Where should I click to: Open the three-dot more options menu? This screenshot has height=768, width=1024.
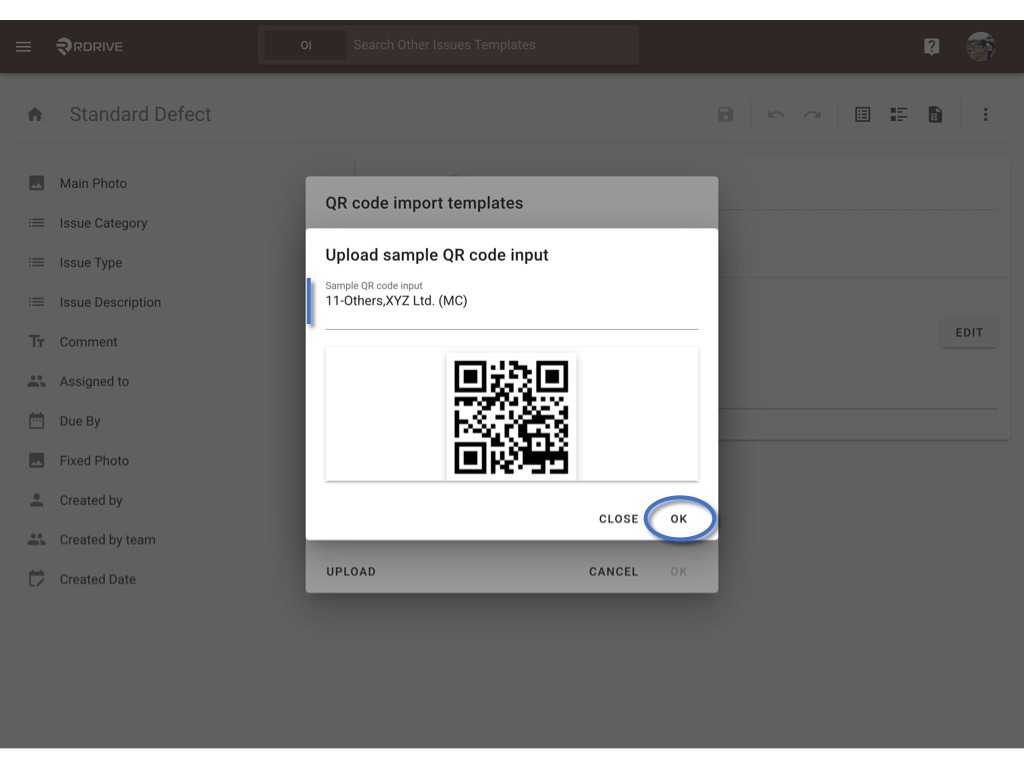click(x=985, y=115)
